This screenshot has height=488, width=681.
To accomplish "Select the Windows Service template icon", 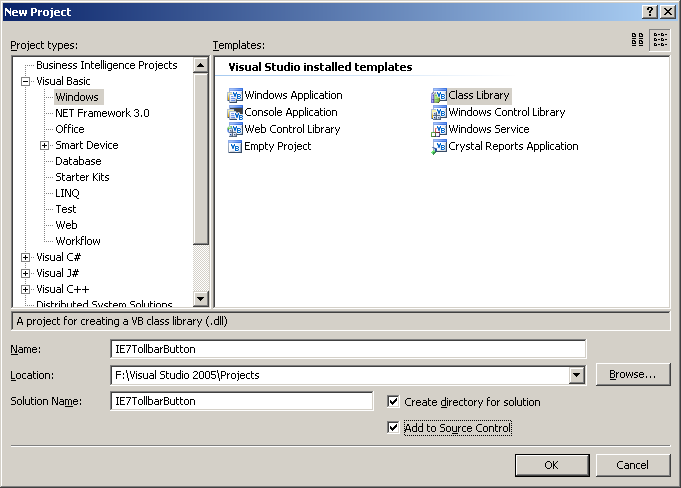I will (x=439, y=129).
